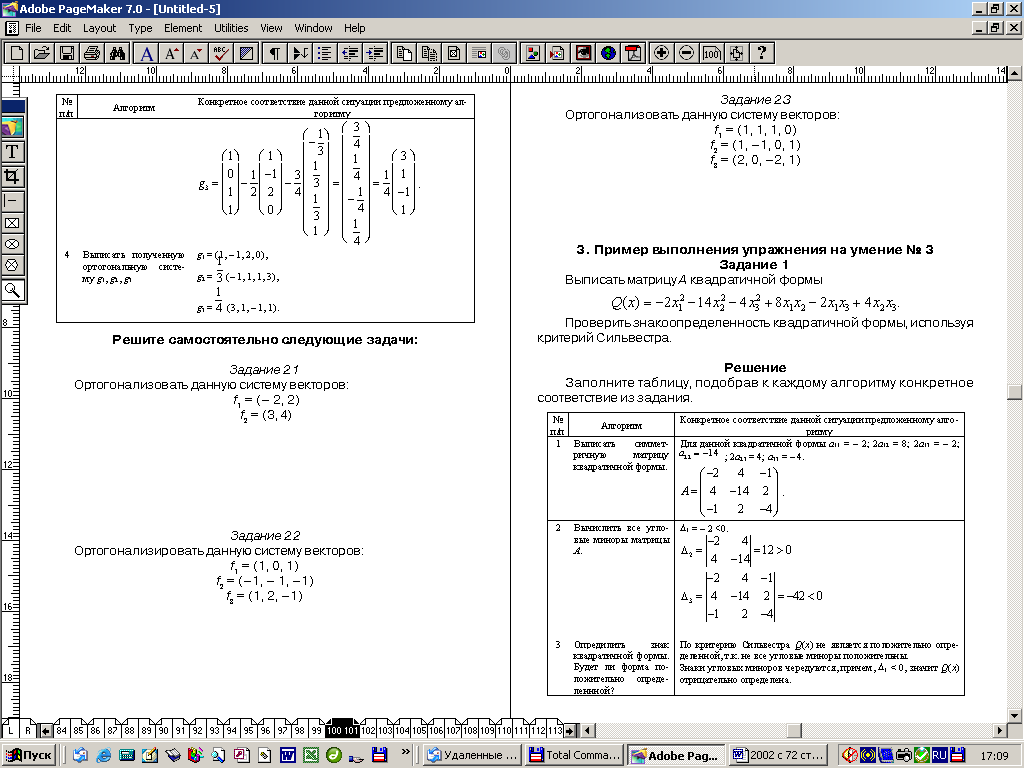Click the Fill and Stroke icon

coord(246,53)
